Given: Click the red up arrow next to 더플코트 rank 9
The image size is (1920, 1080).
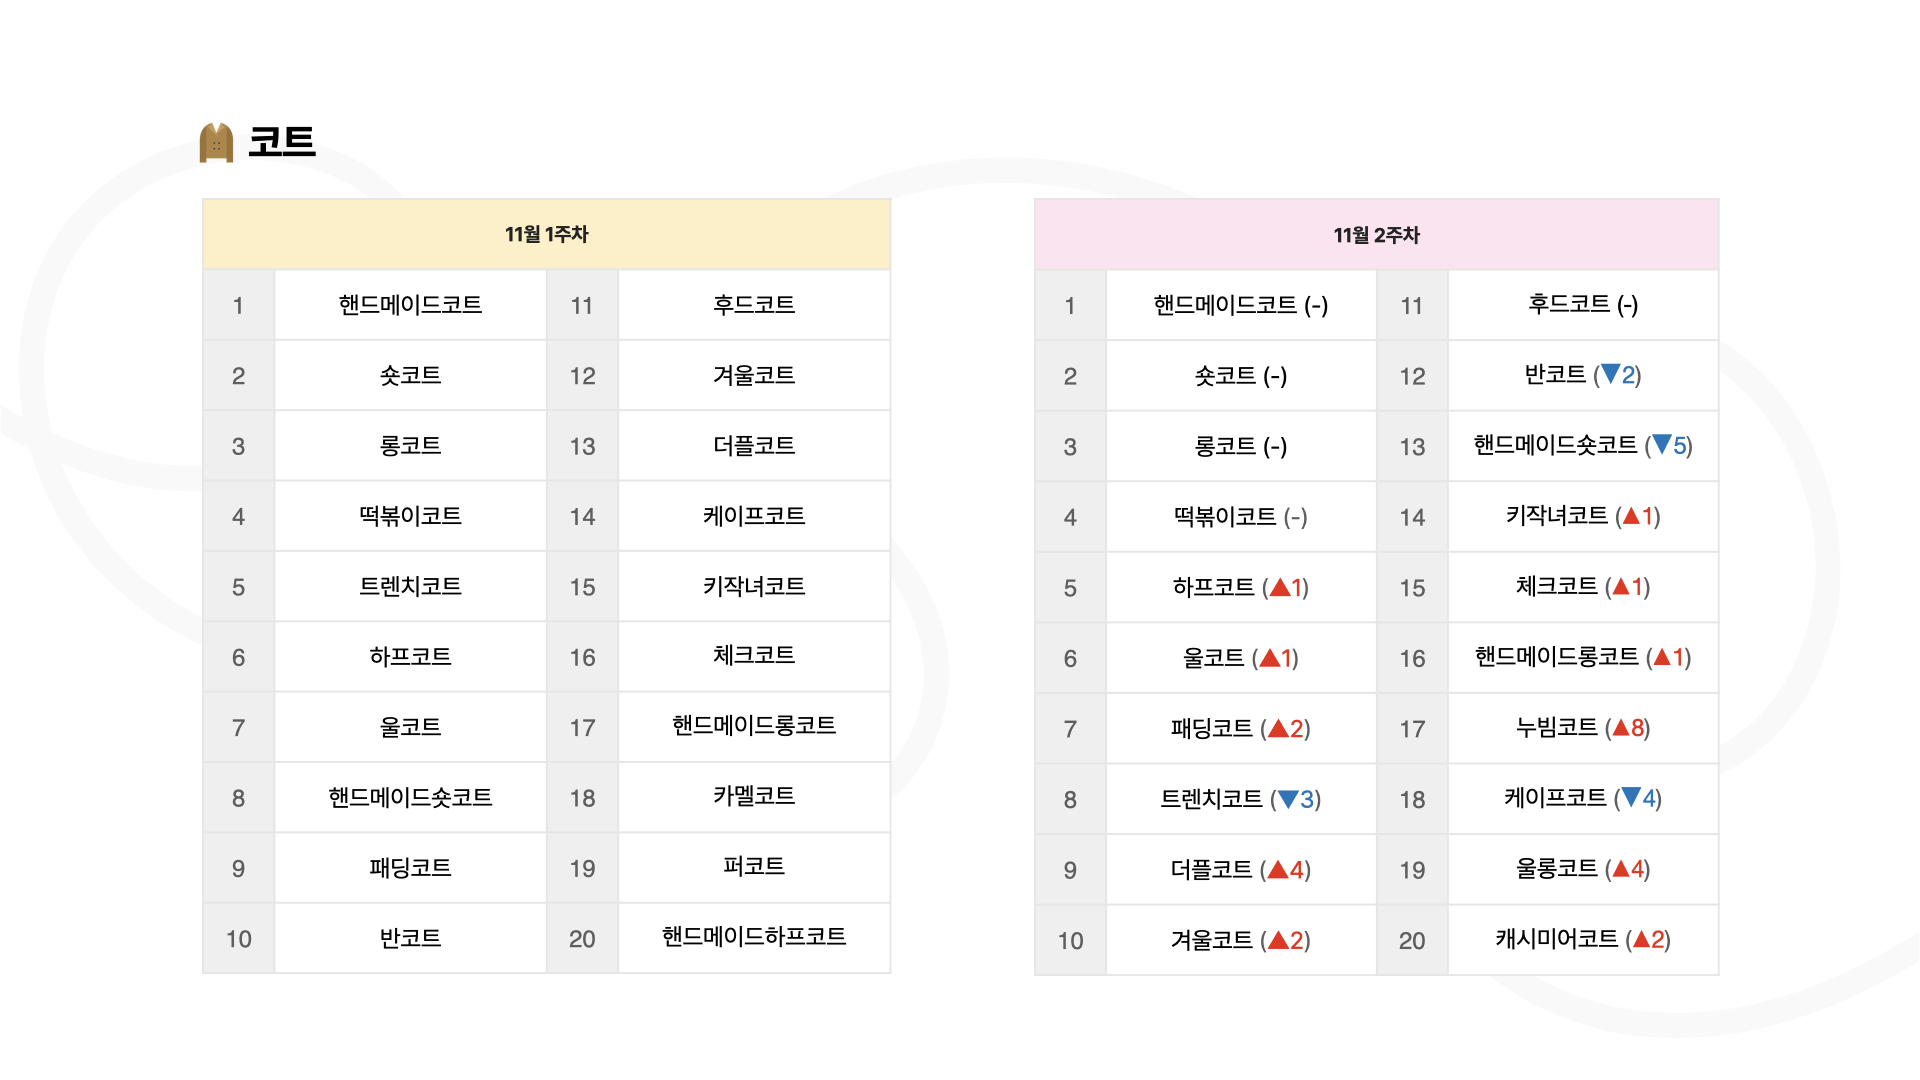Looking at the screenshot, I should point(1278,869).
